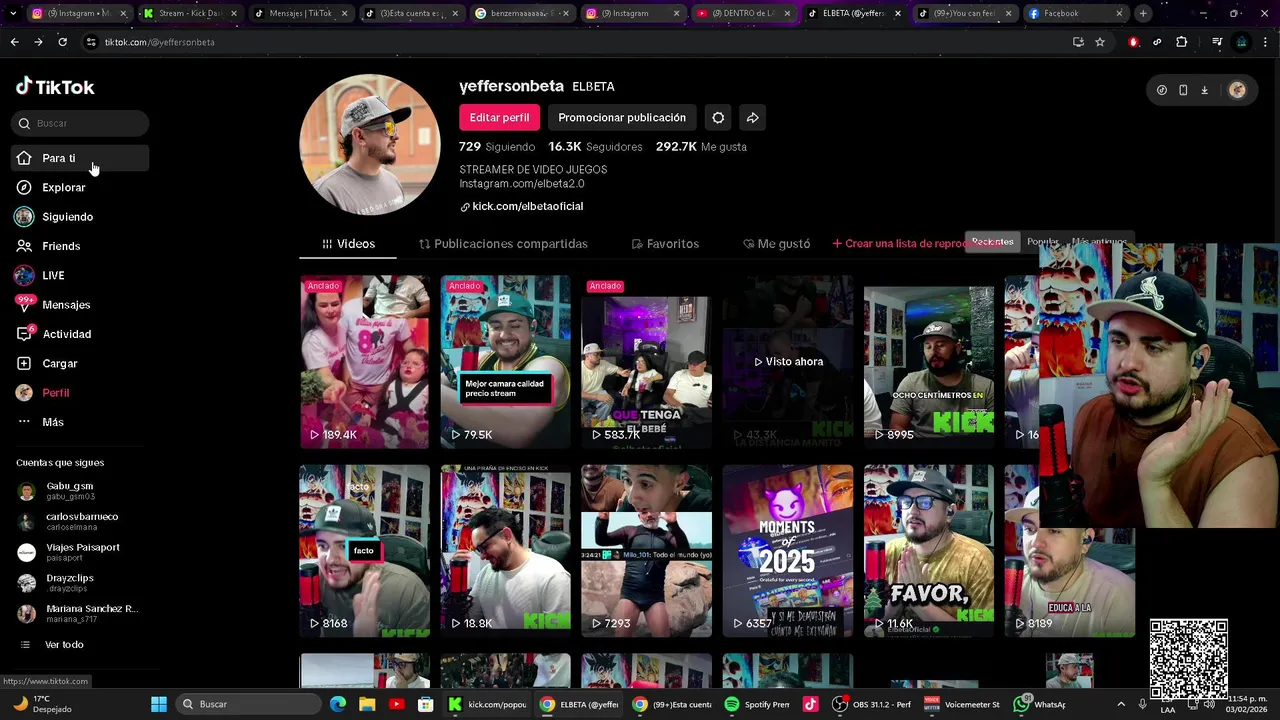Click the Editar perfil button
This screenshot has width=1280, height=720.
tap(499, 117)
